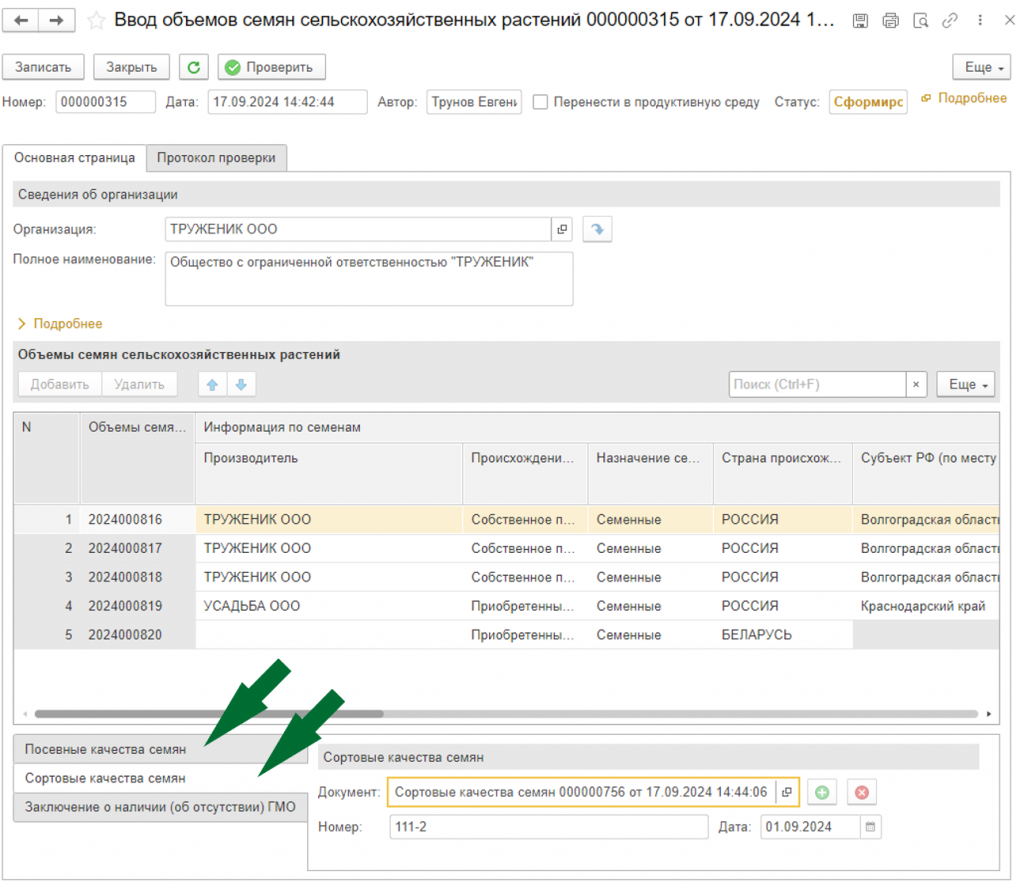Move row down with blue down arrow

pyautogui.click(x=241, y=385)
